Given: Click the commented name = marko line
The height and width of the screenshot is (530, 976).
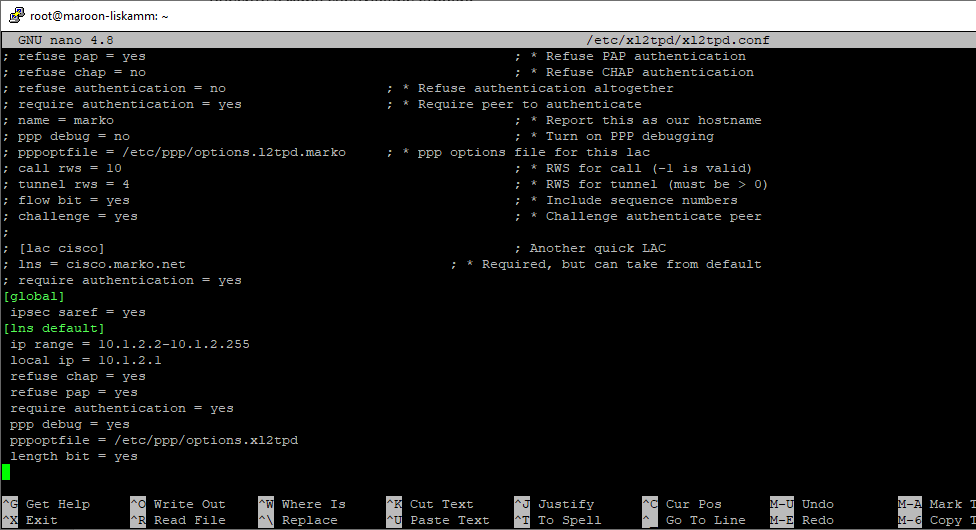Looking at the screenshot, I should coord(59,120).
